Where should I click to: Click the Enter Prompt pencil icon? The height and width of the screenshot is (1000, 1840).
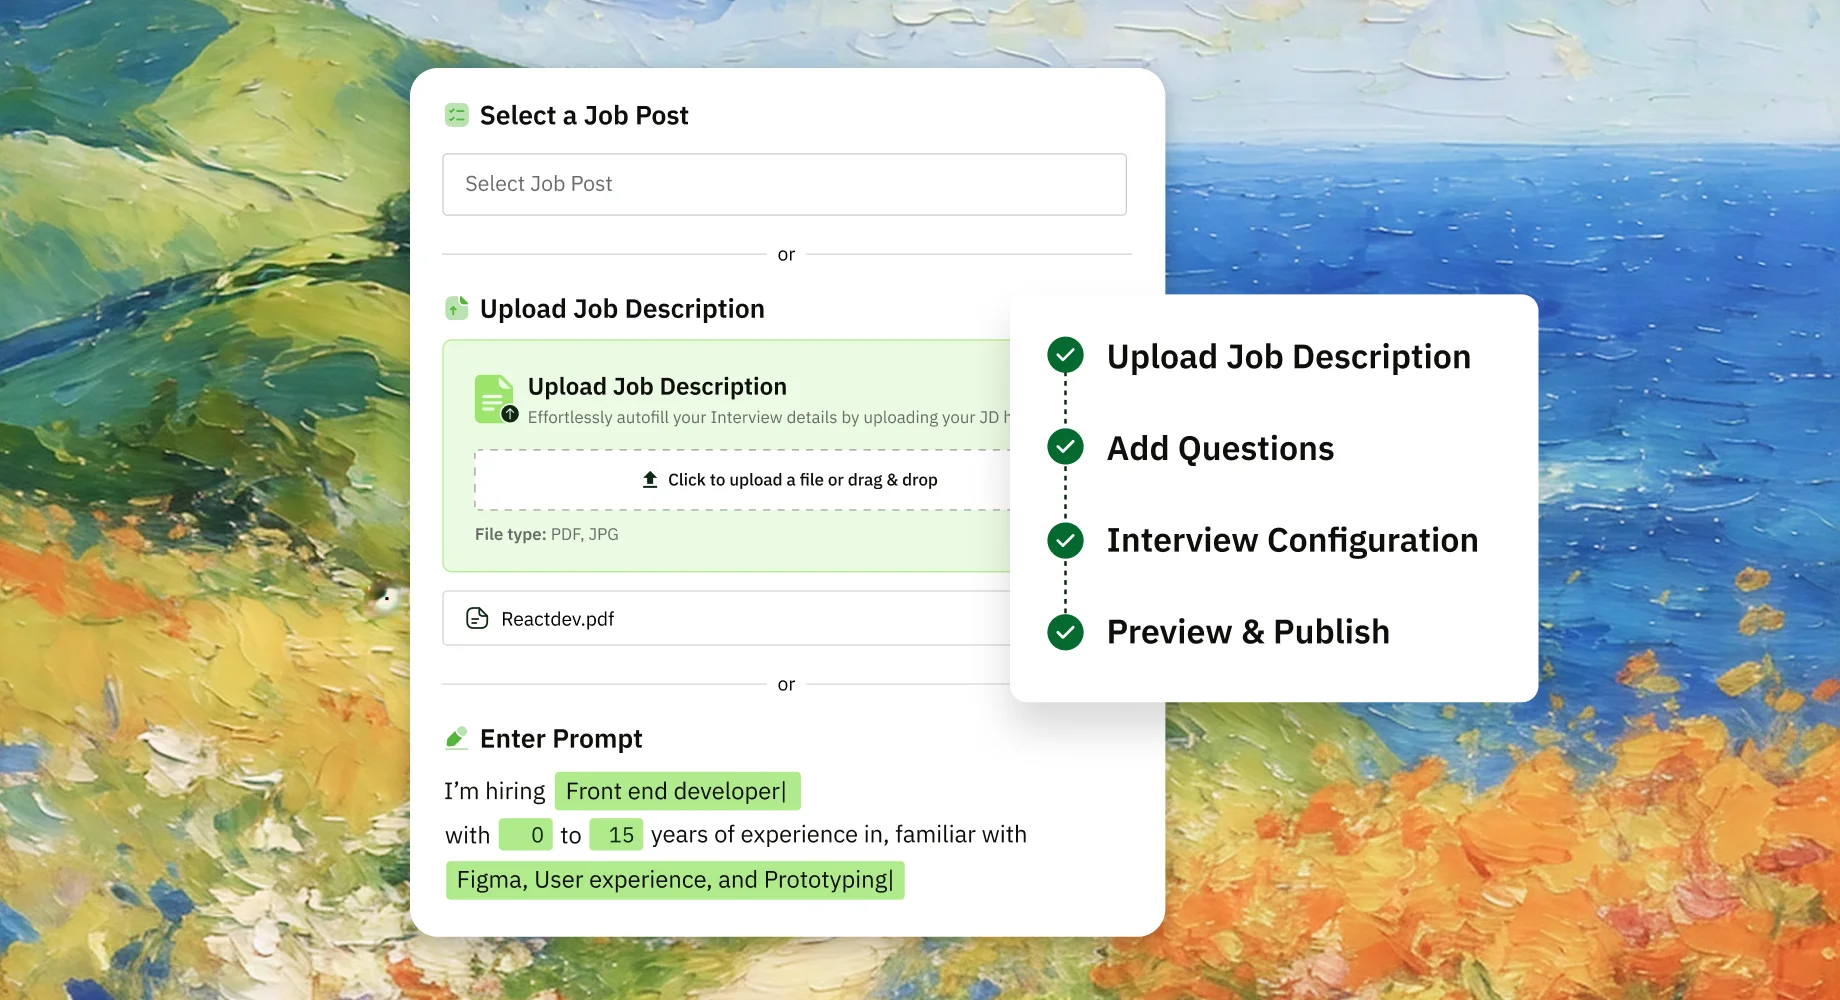456,738
